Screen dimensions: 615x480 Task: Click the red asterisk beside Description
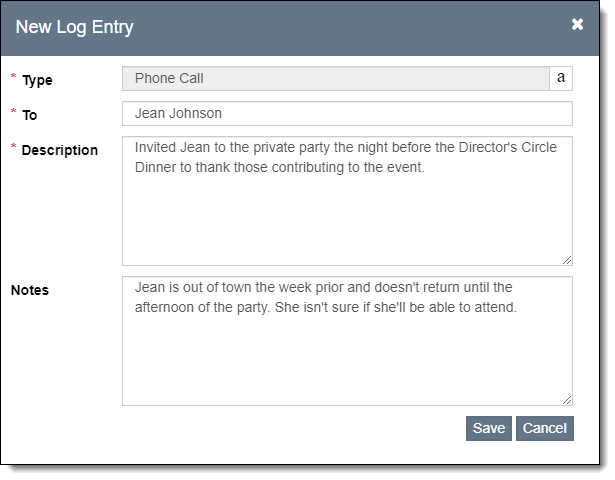14,148
